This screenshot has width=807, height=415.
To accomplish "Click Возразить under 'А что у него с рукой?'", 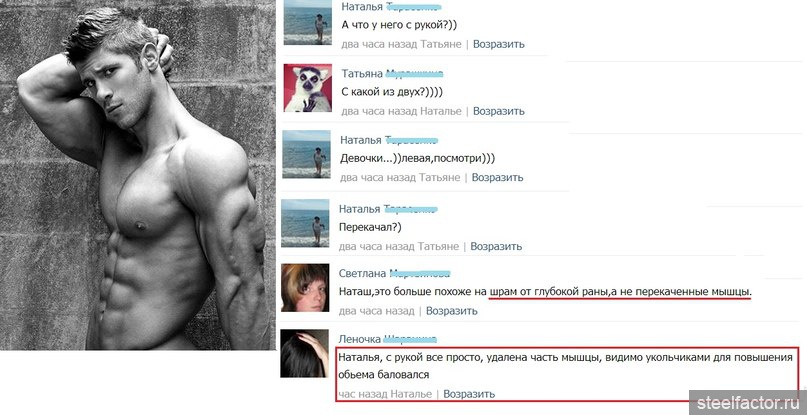I will tap(499, 44).
